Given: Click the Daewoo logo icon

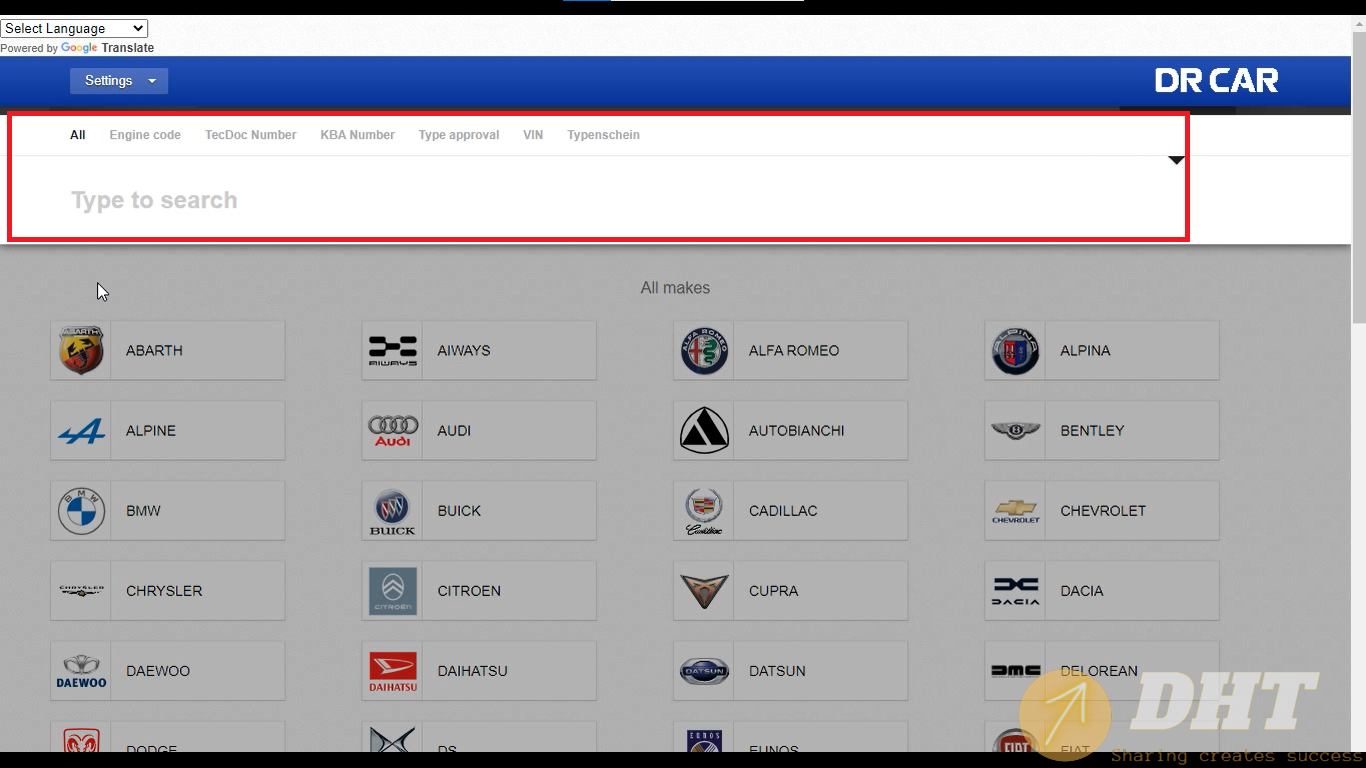Looking at the screenshot, I should (81, 671).
